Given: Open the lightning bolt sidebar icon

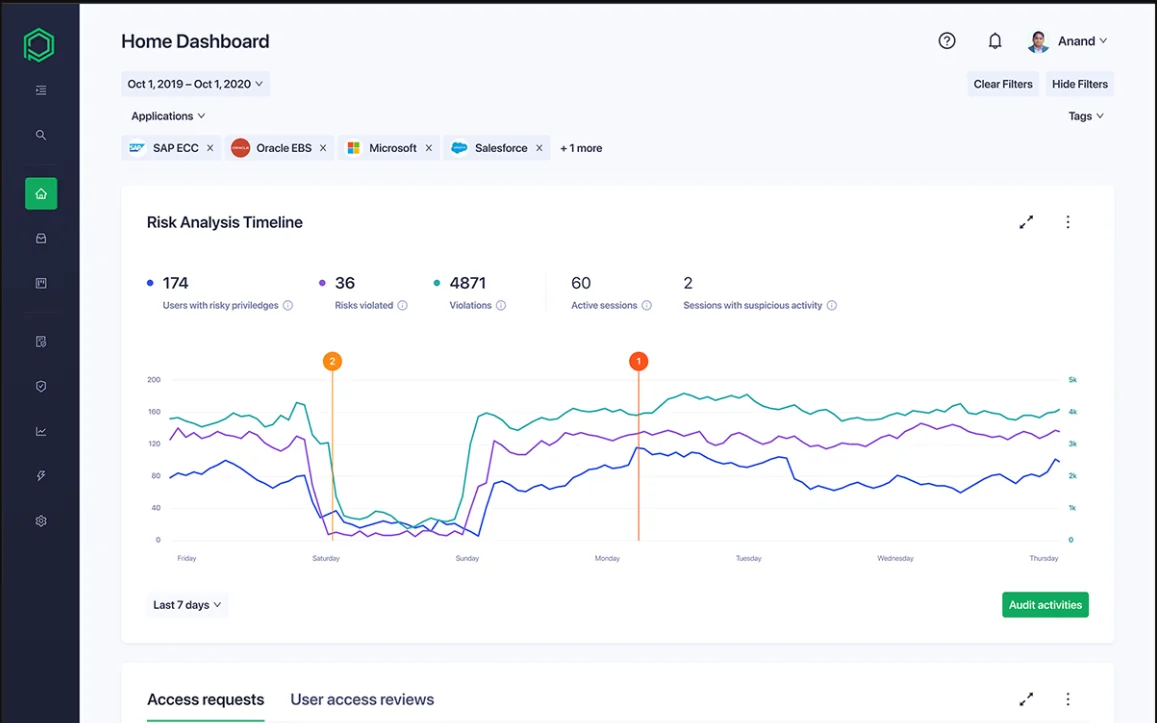Looking at the screenshot, I should [x=41, y=476].
